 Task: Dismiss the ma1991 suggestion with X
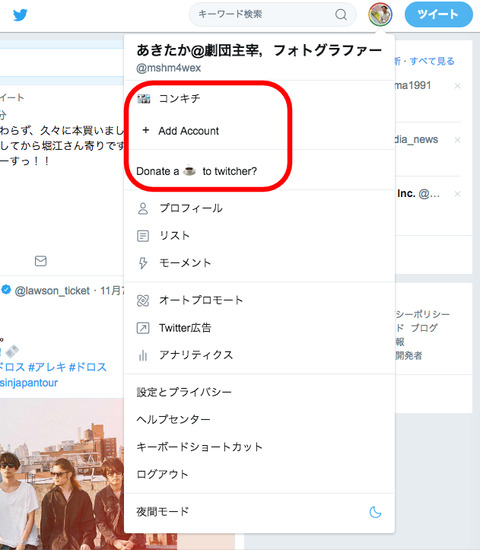point(457,86)
